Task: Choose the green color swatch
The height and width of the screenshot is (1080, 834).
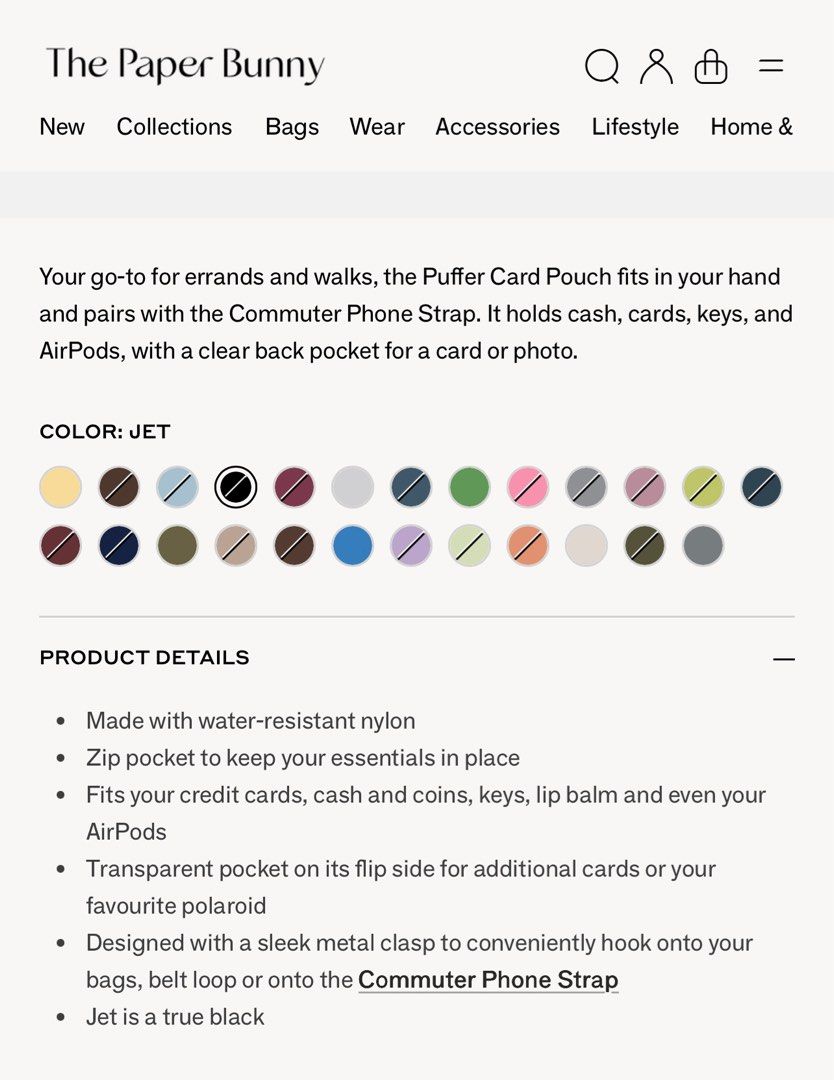Action: point(469,488)
